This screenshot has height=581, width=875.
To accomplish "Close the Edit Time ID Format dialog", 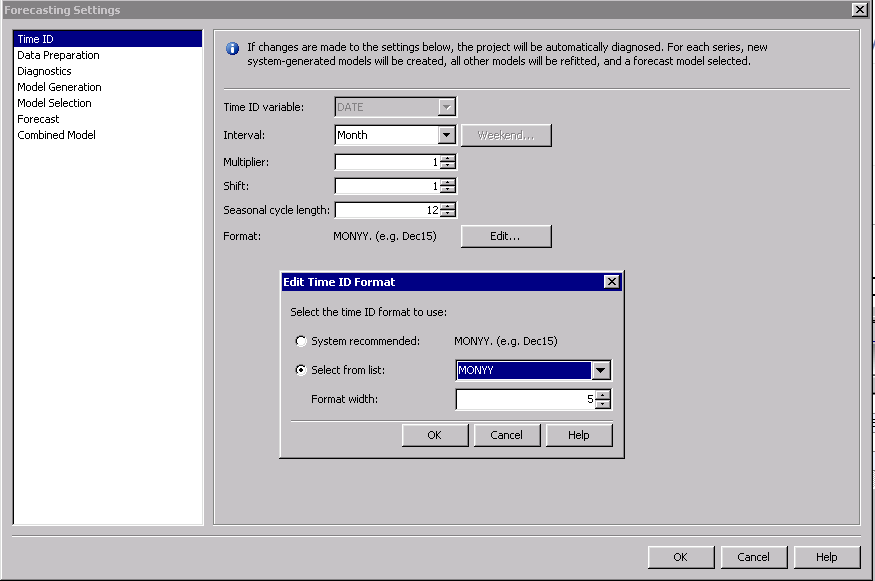I will pyautogui.click(x=611, y=281).
